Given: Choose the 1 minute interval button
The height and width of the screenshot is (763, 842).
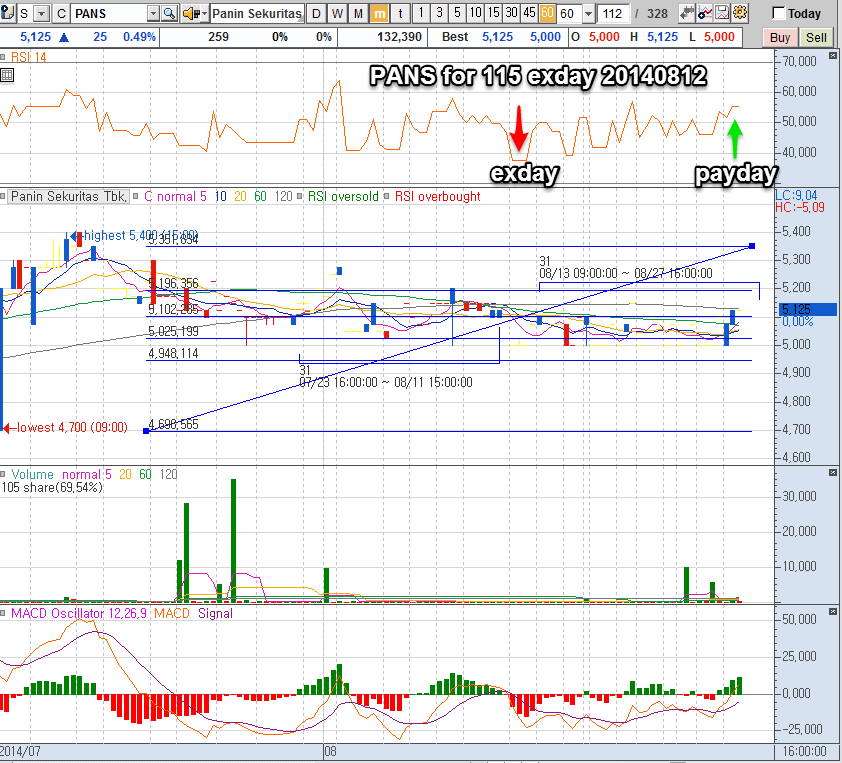Looking at the screenshot, I should (x=421, y=13).
